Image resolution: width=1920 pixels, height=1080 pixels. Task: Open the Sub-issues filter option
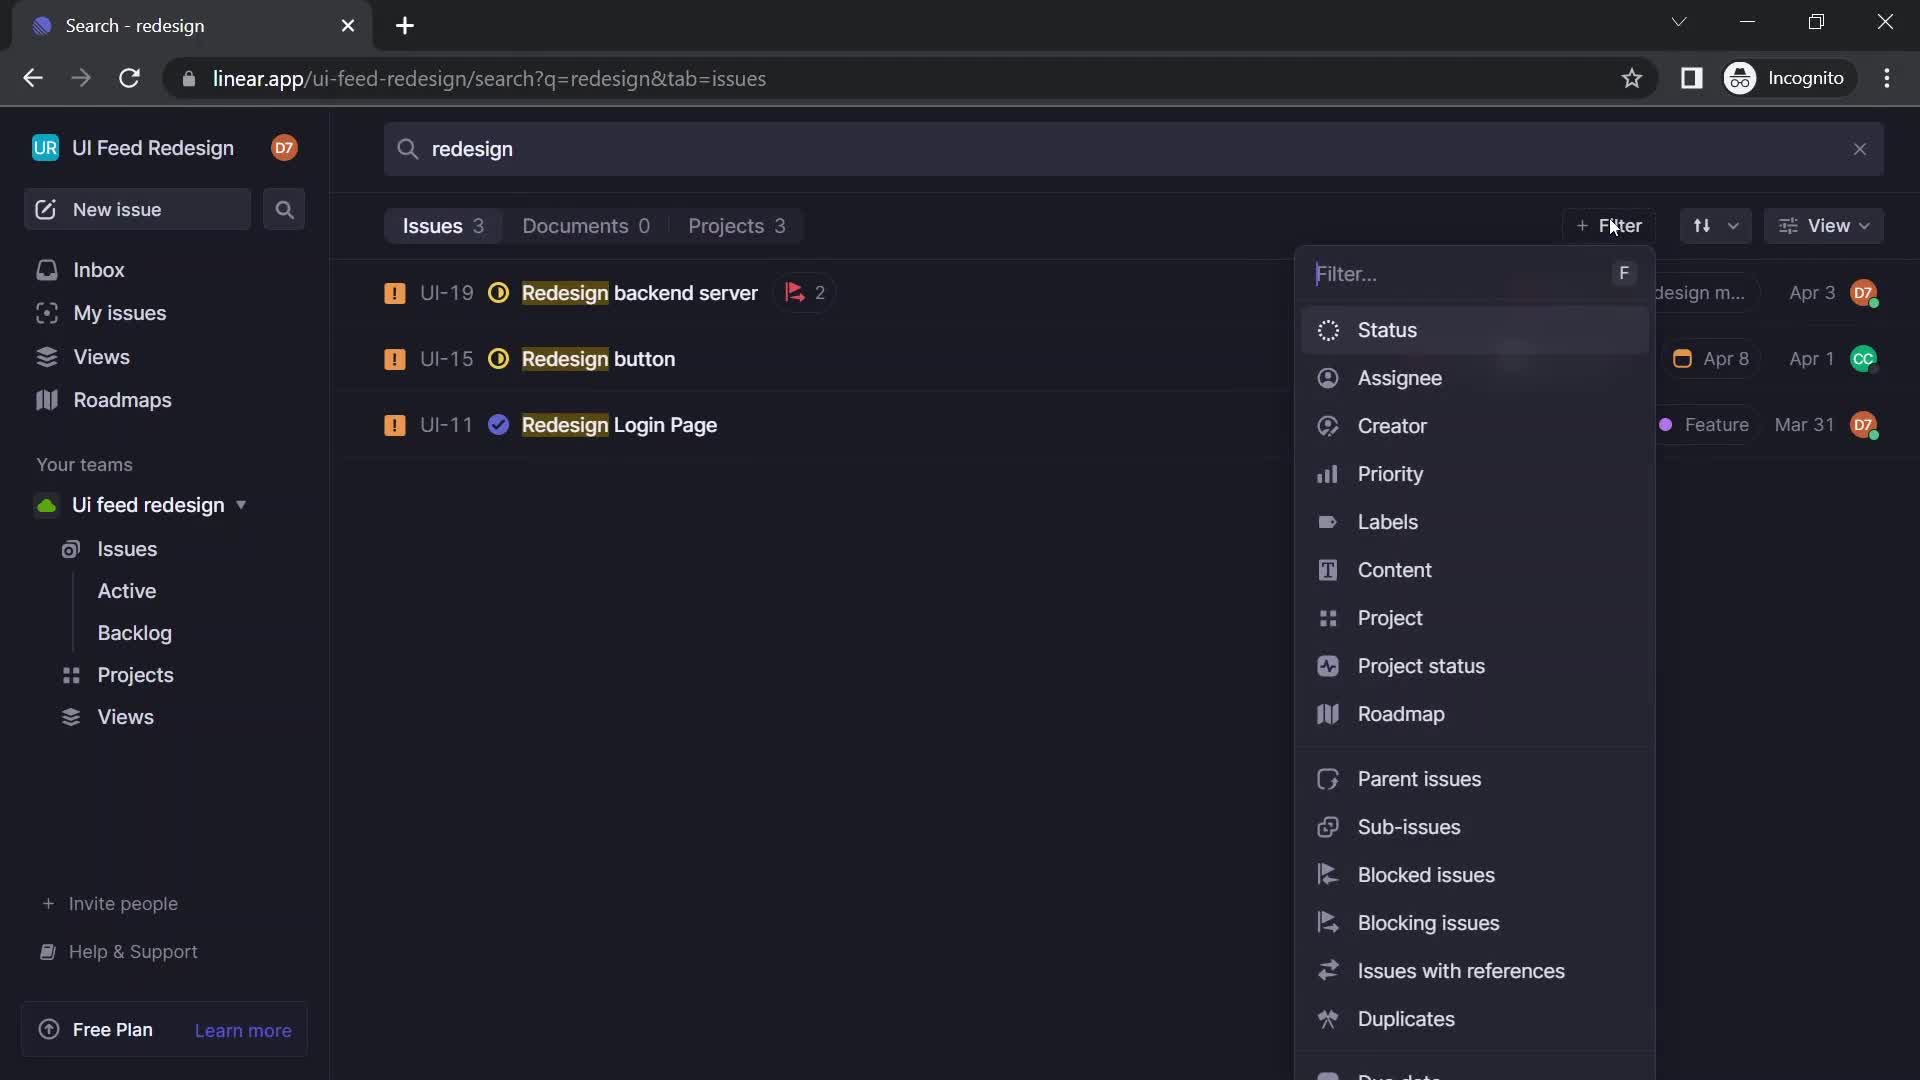point(1408,827)
